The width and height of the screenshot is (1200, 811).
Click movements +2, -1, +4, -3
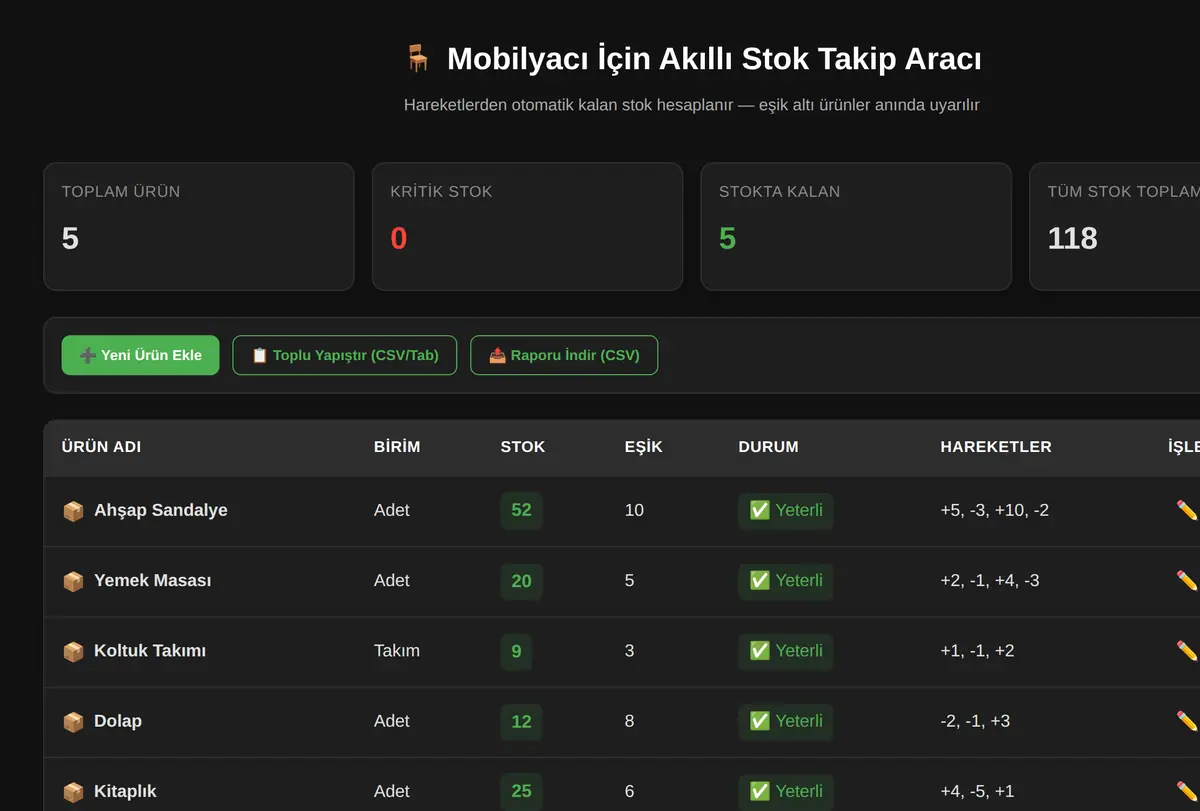990,580
